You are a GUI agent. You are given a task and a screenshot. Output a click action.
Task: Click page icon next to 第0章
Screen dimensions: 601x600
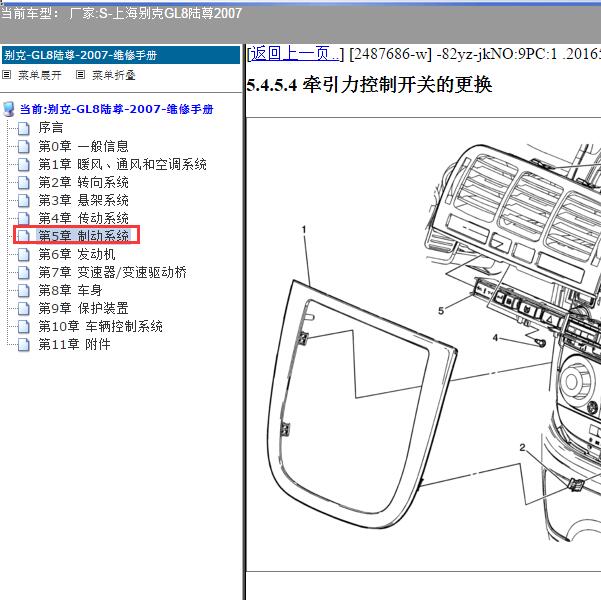tap(24, 146)
